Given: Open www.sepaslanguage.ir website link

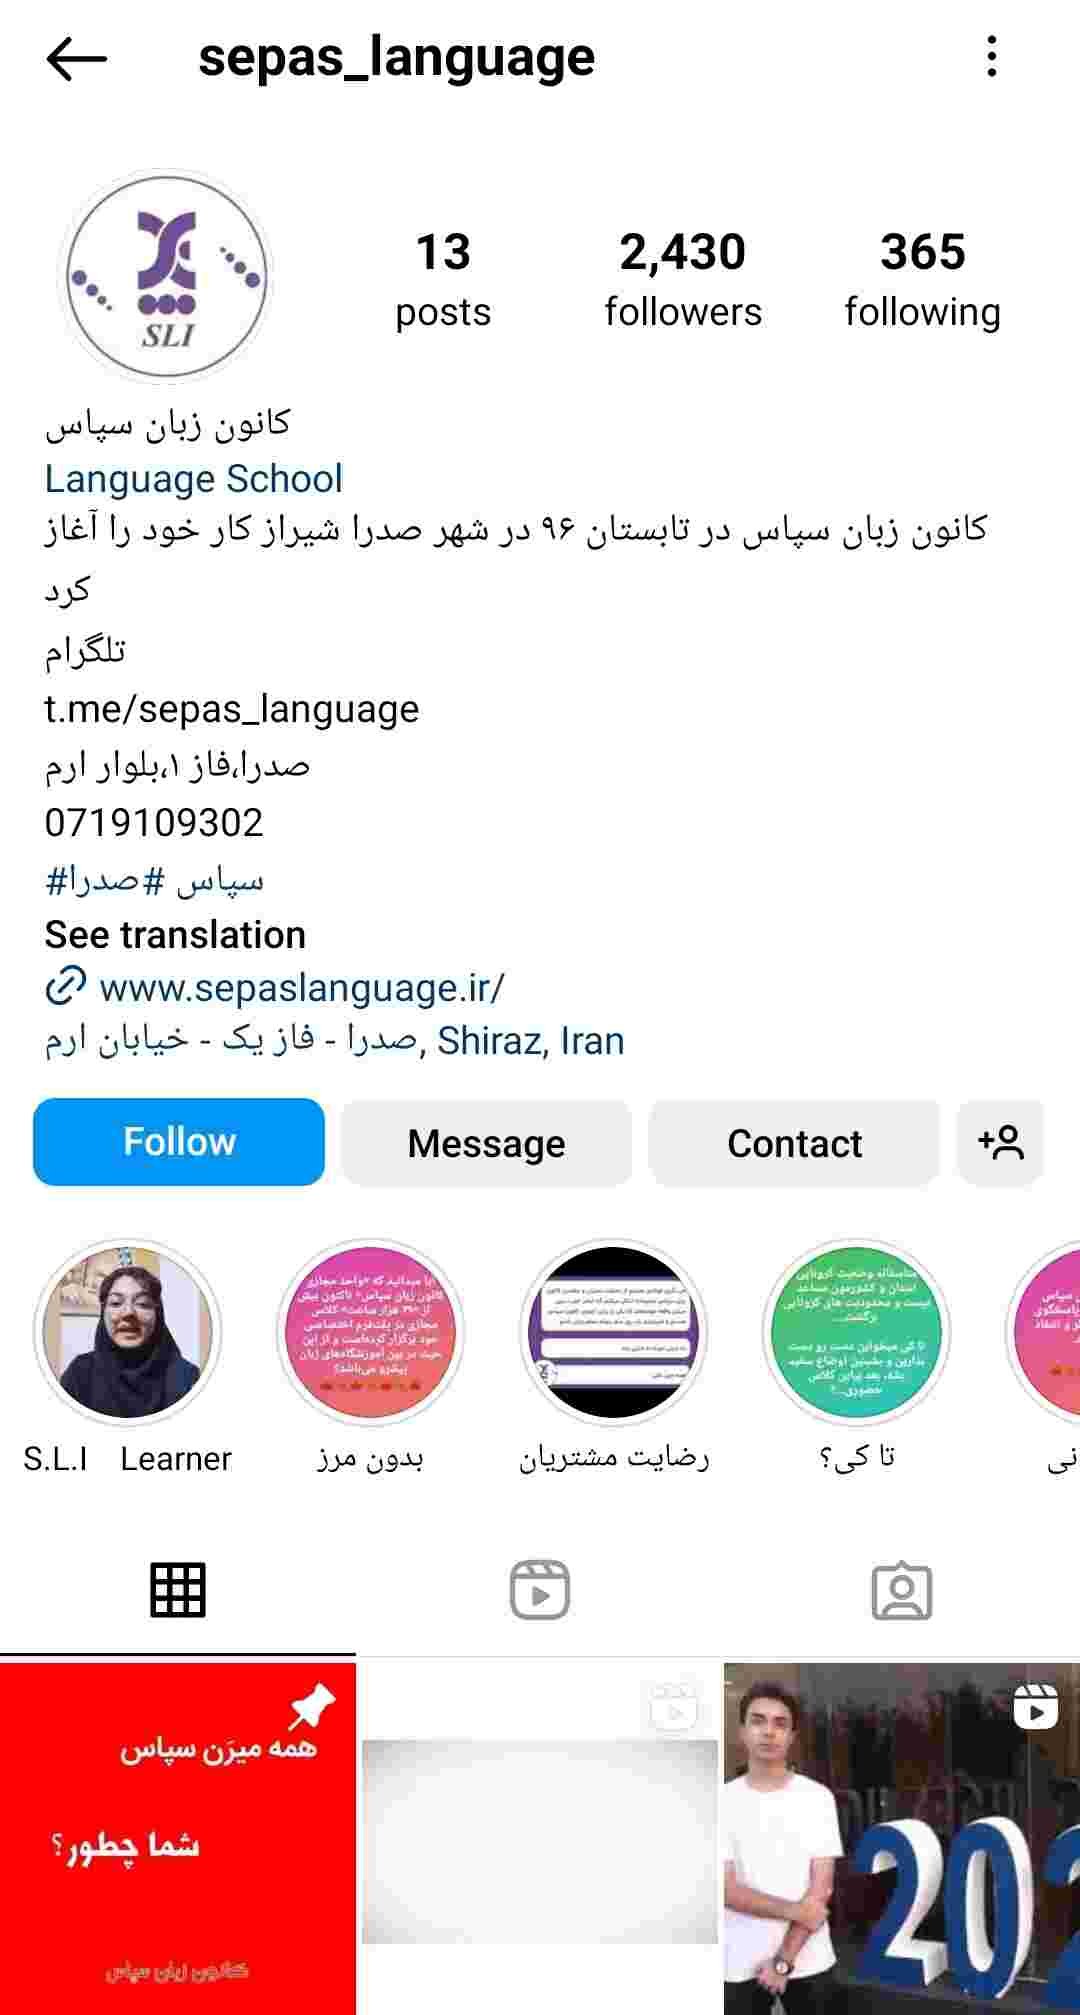Looking at the screenshot, I should [x=302, y=988].
